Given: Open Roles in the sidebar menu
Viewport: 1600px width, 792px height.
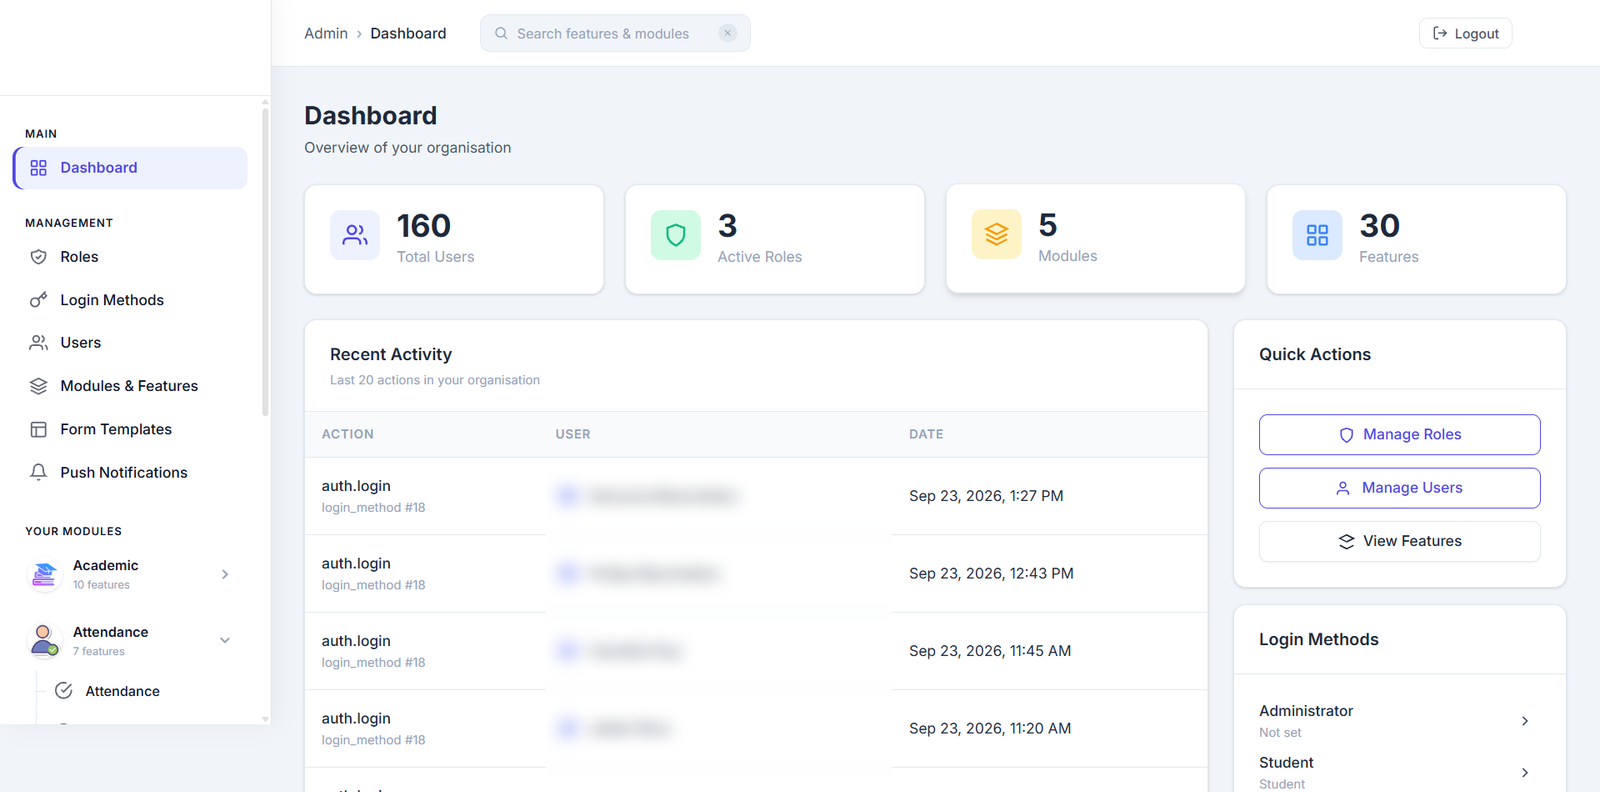Looking at the screenshot, I should click(x=130, y=257).
